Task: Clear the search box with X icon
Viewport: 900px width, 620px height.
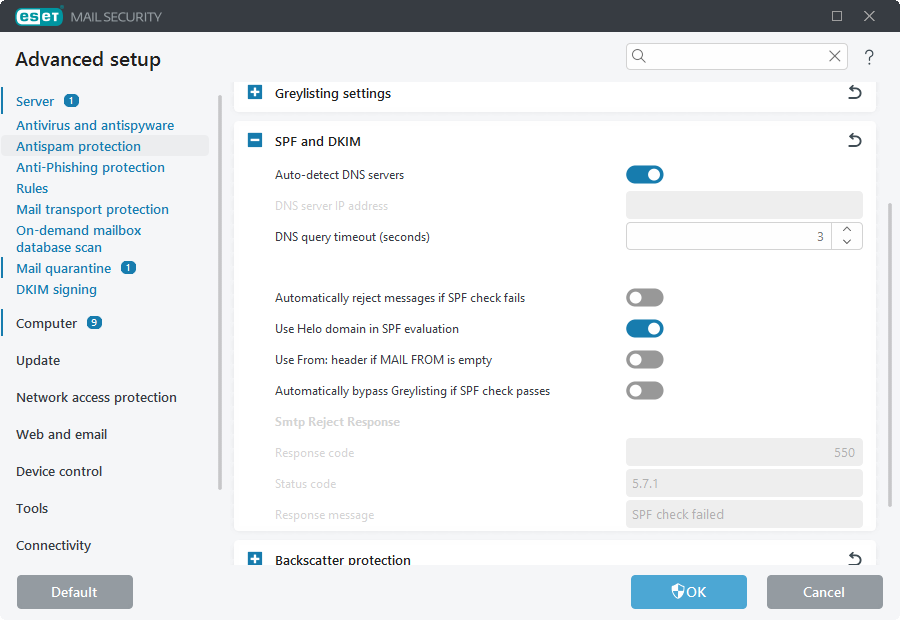Action: point(834,57)
